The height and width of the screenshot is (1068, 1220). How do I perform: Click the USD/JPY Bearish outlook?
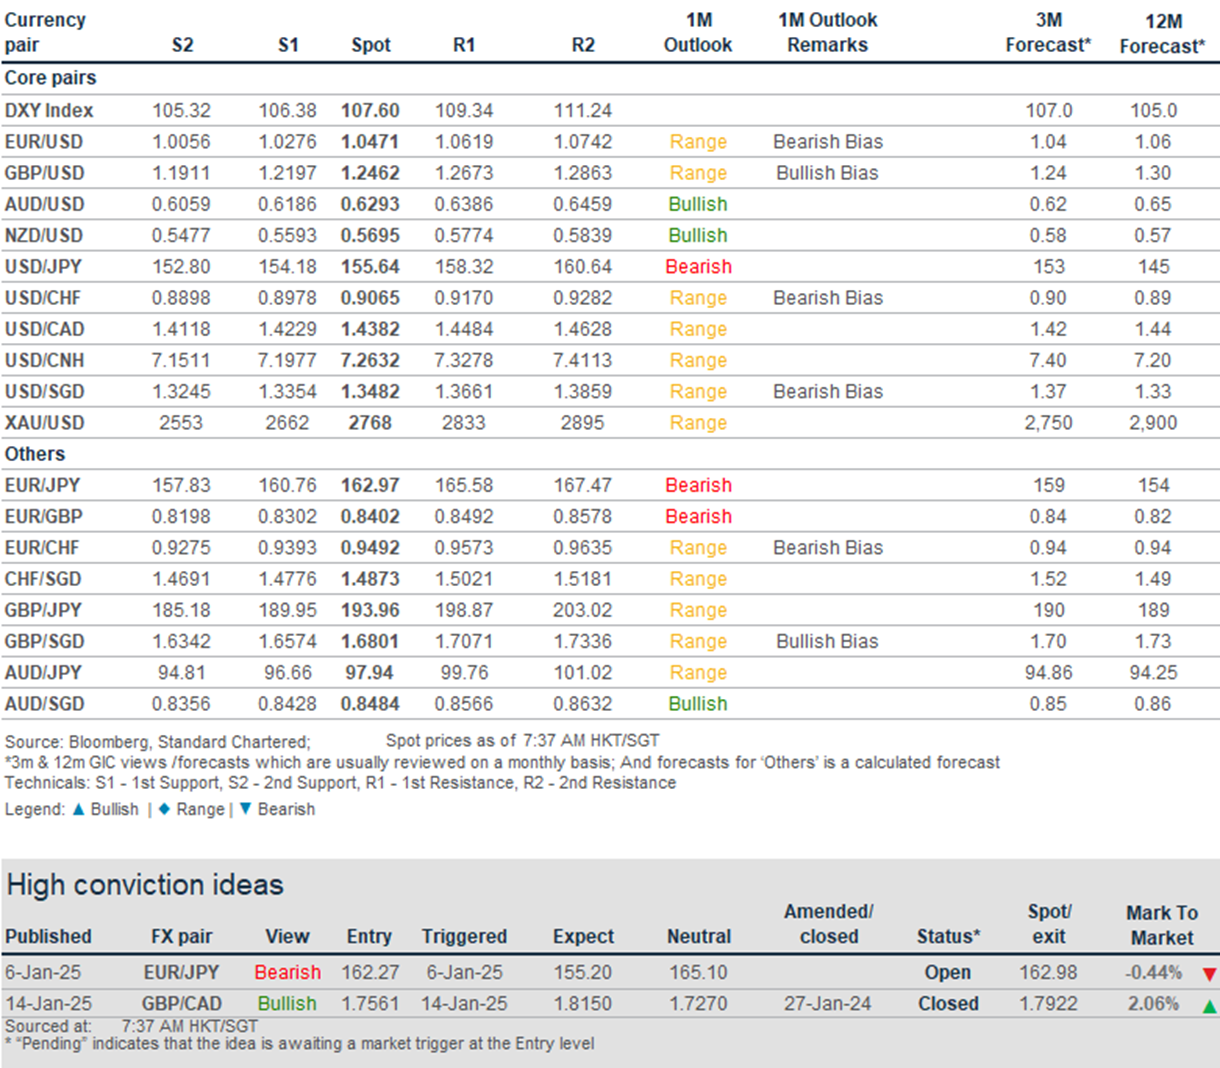point(699,267)
